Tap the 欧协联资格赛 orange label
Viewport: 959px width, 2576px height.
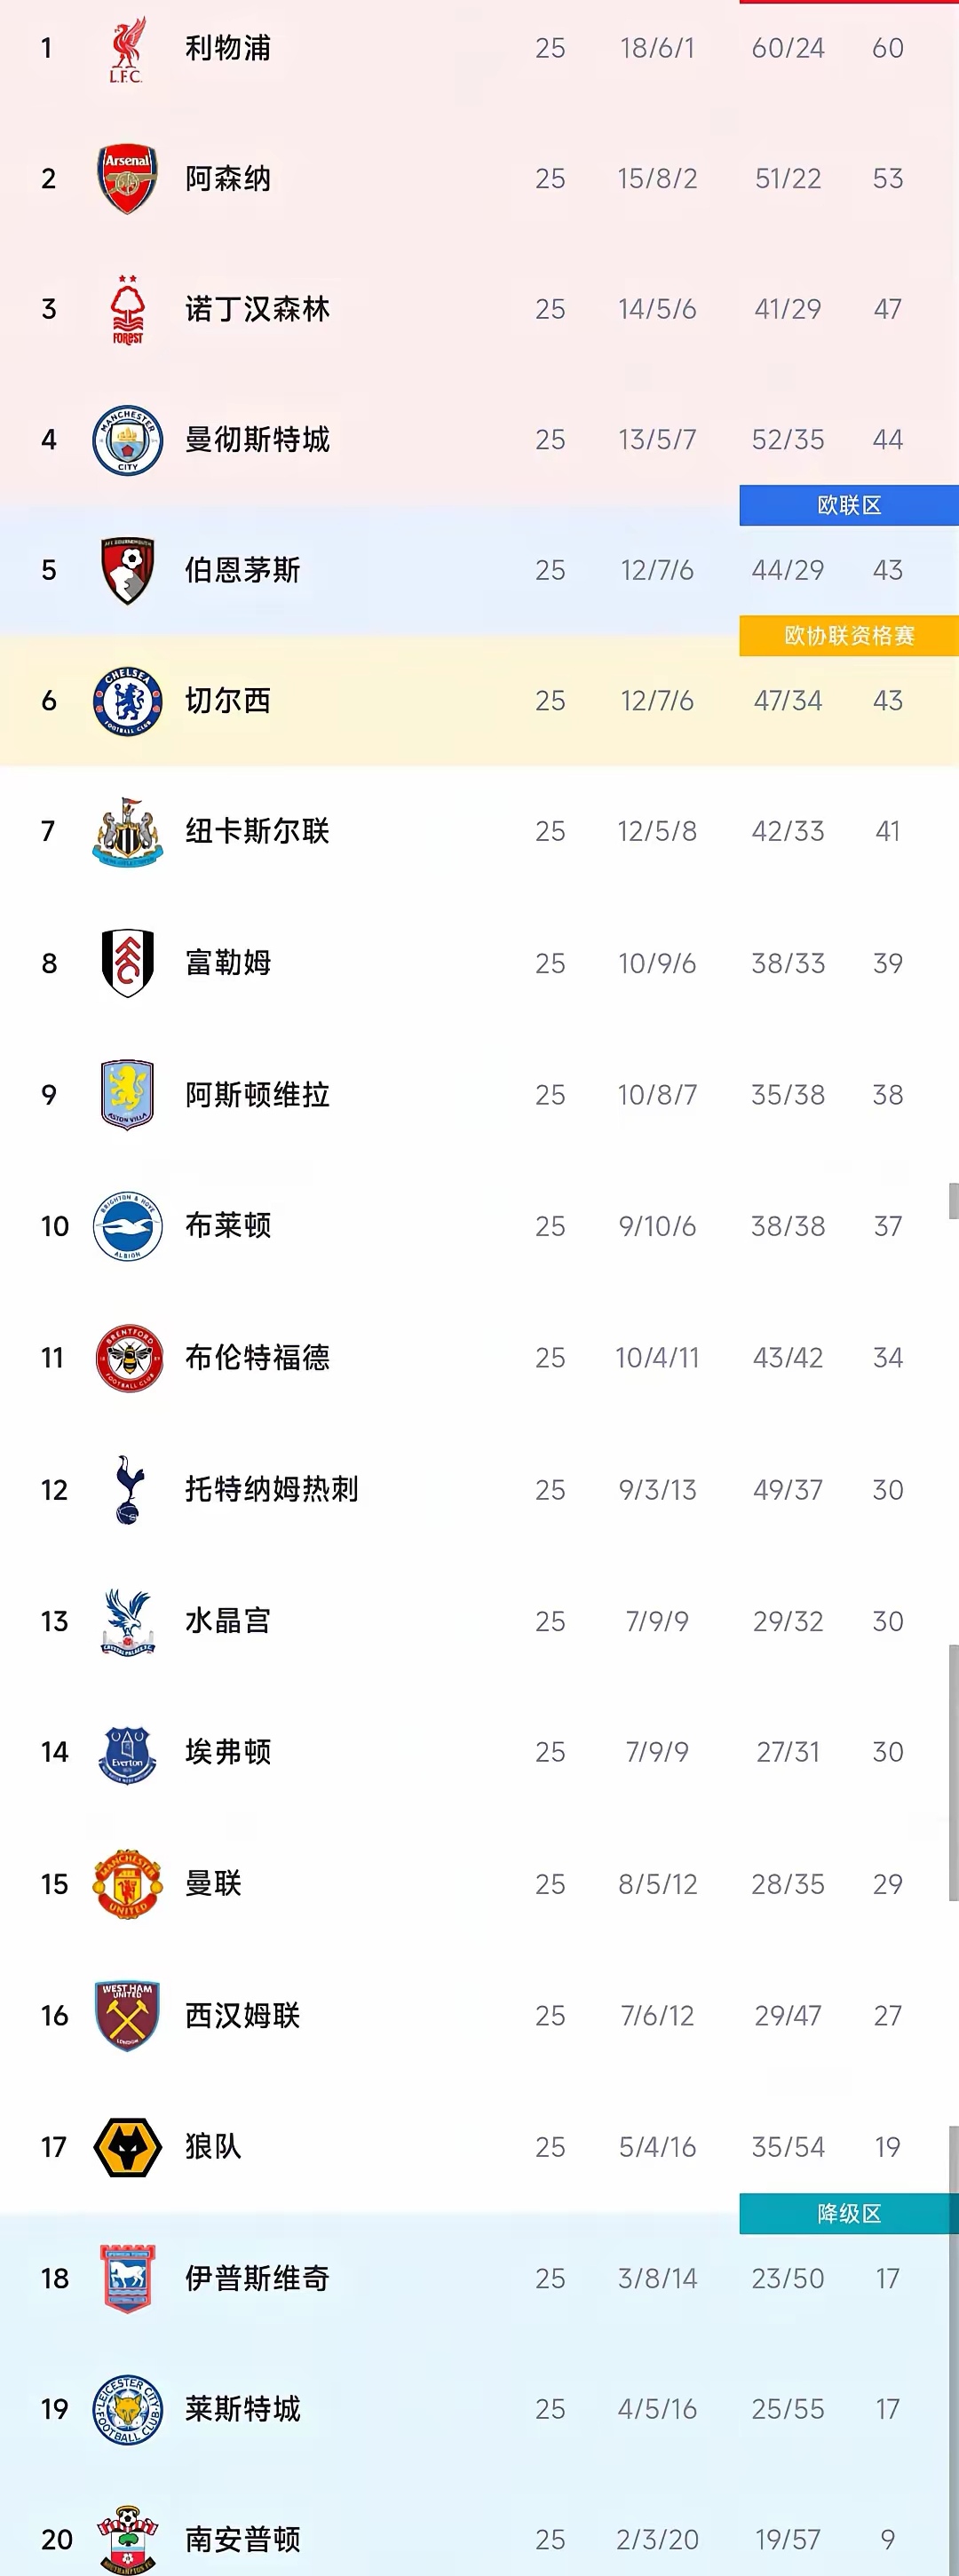pos(848,636)
